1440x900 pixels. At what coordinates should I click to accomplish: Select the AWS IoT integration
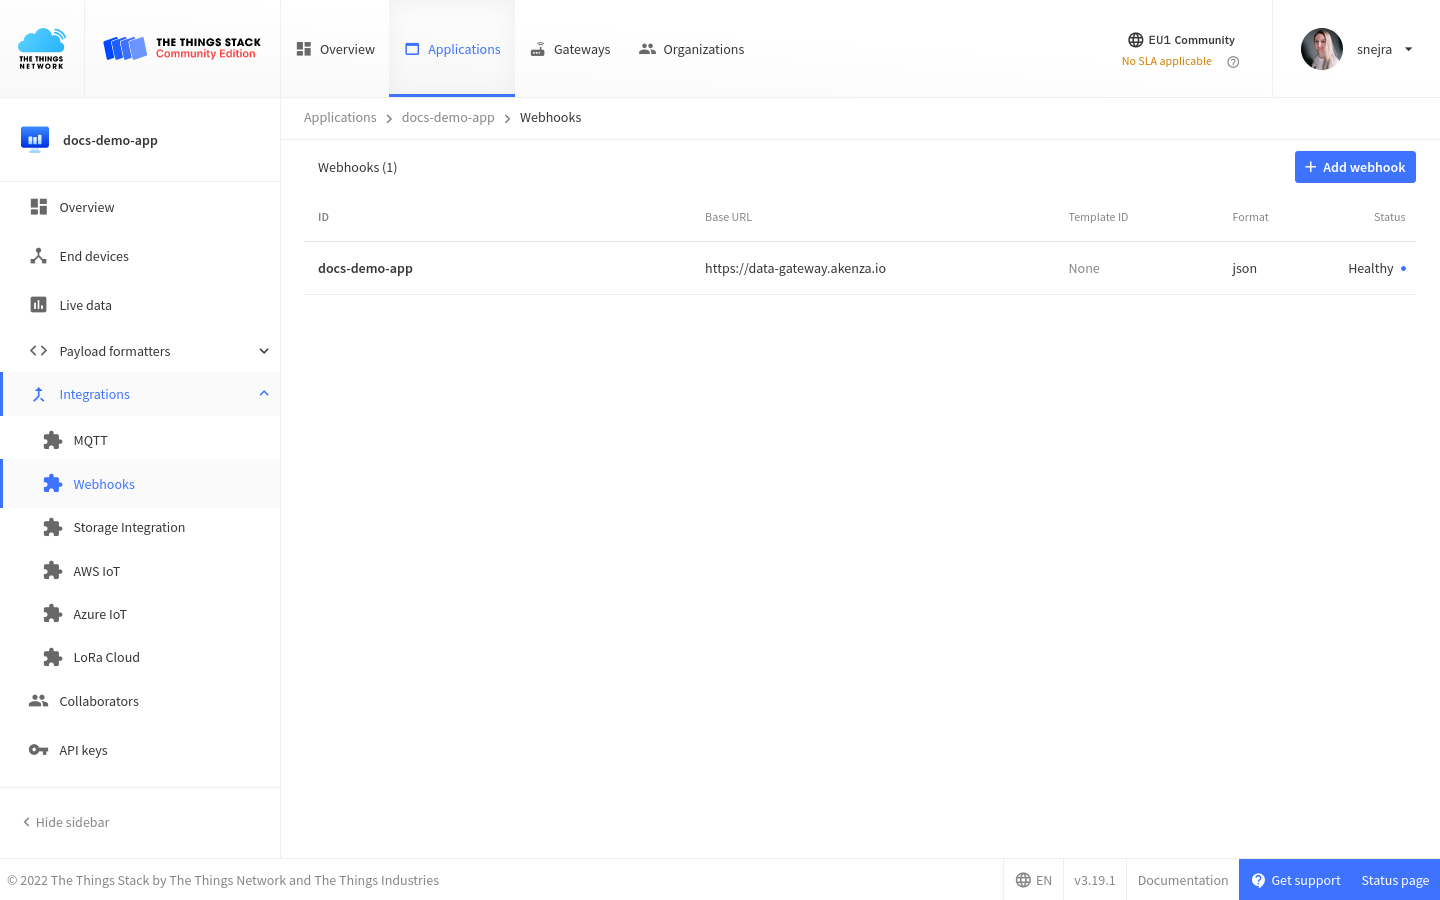tap(95, 570)
